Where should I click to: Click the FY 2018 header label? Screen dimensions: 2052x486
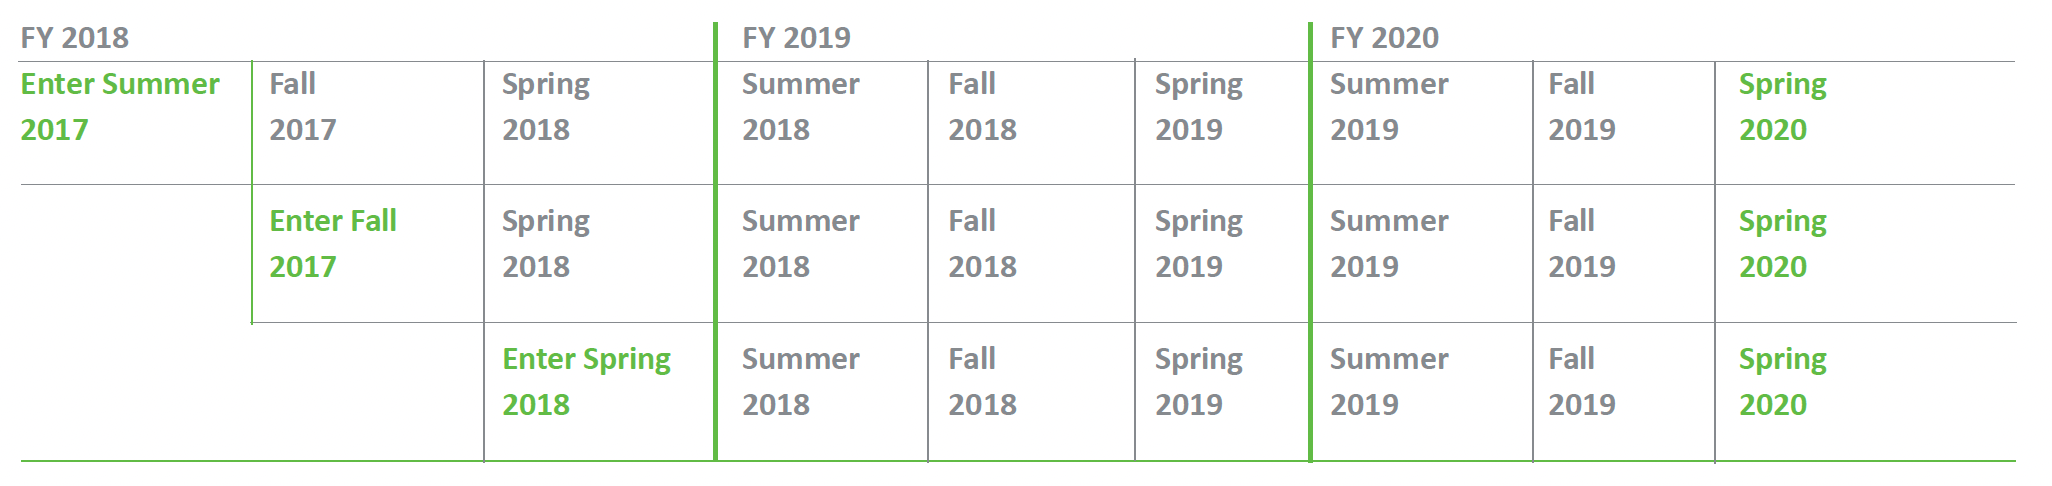click(x=75, y=38)
